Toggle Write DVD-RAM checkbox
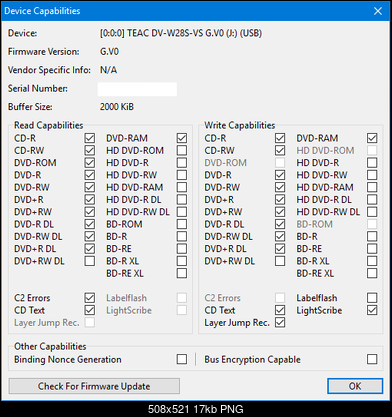The image size is (392, 417). [372, 138]
